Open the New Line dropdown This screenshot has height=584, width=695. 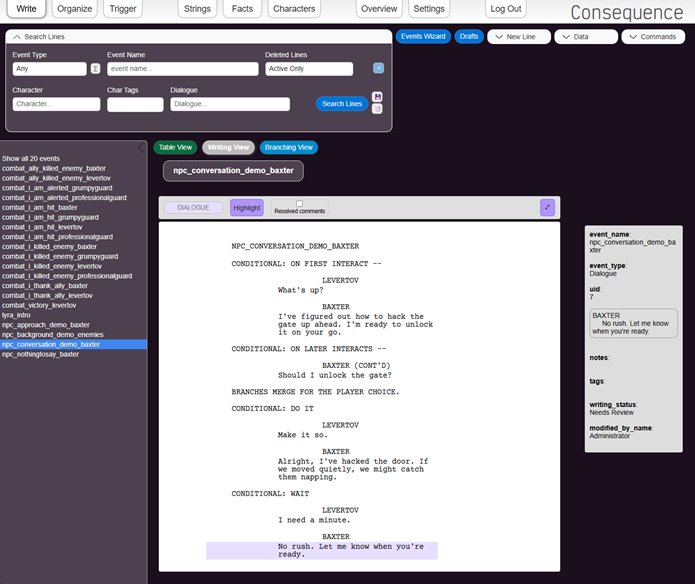tap(519, 37)
